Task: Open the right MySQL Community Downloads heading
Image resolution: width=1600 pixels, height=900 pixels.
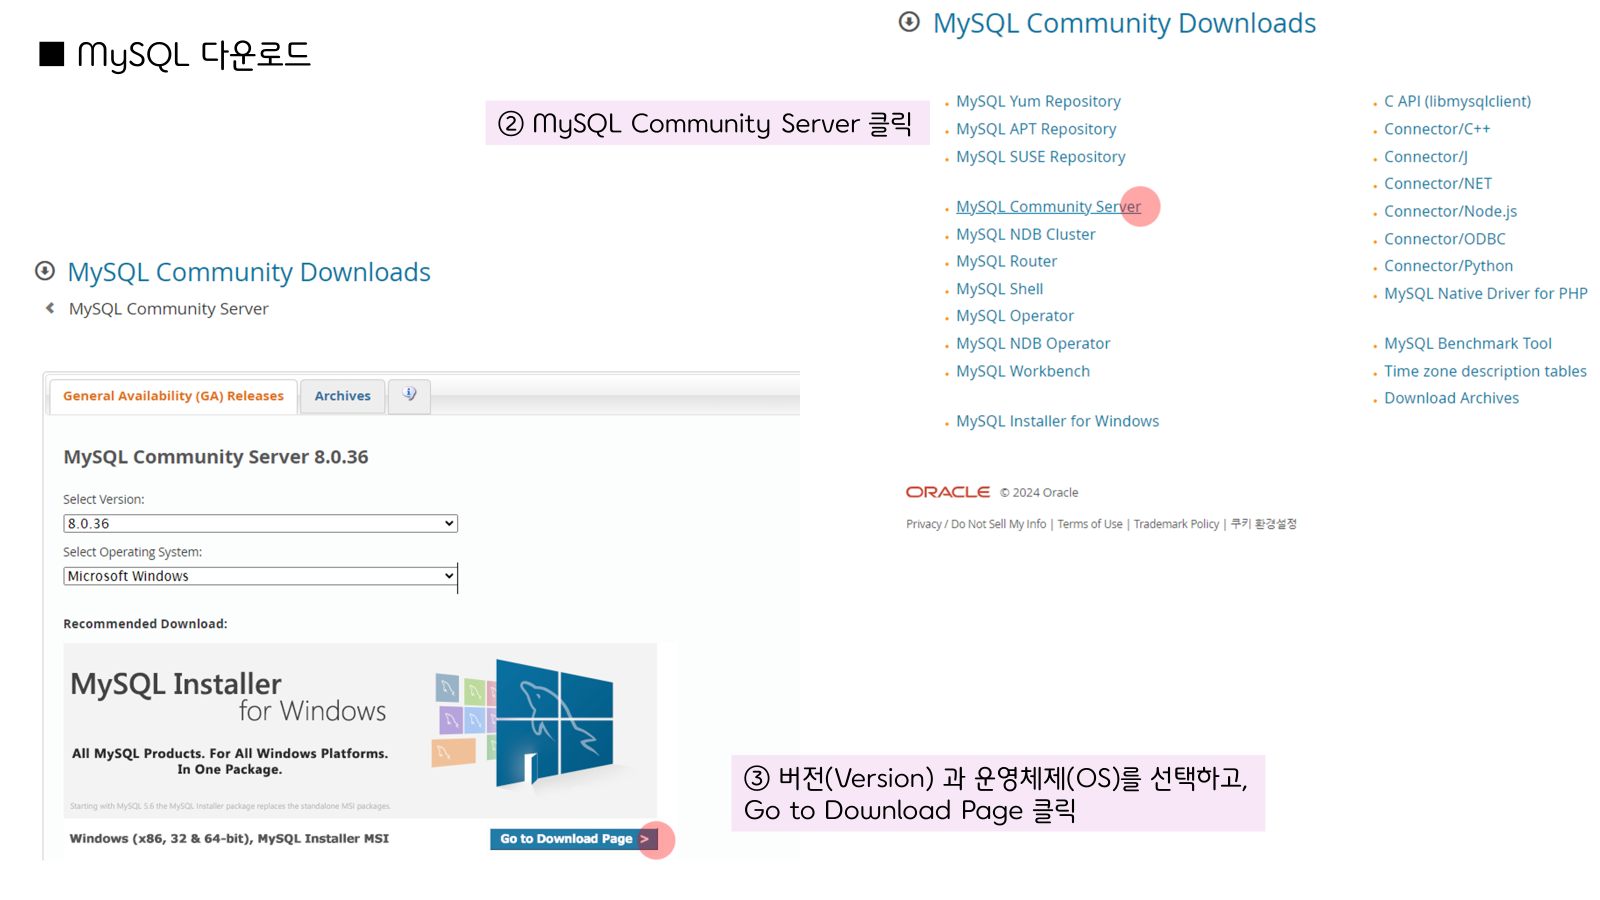Action: pyautogui.click(x=1124, y=23)
